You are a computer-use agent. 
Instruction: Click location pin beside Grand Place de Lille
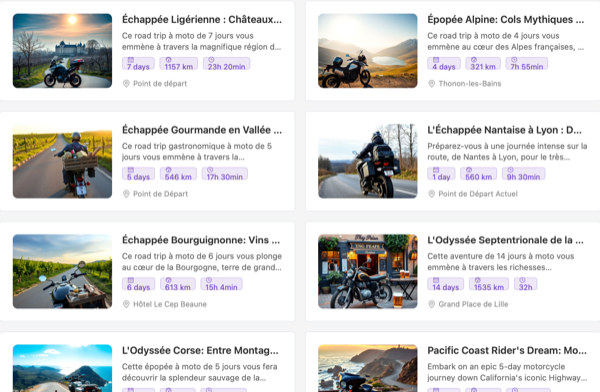(x=431, y=304)
